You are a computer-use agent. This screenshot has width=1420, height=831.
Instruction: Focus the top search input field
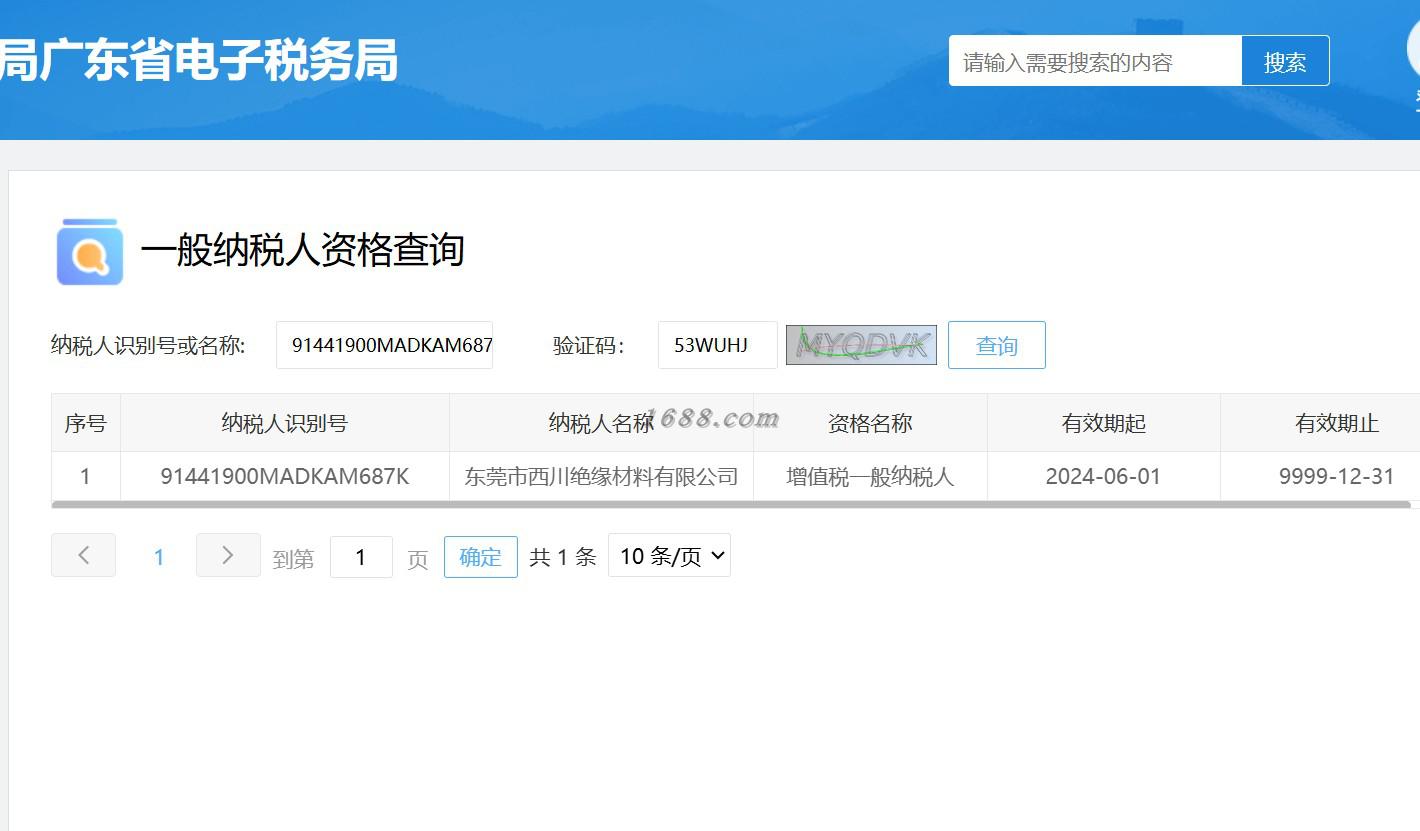[1095, 61]
